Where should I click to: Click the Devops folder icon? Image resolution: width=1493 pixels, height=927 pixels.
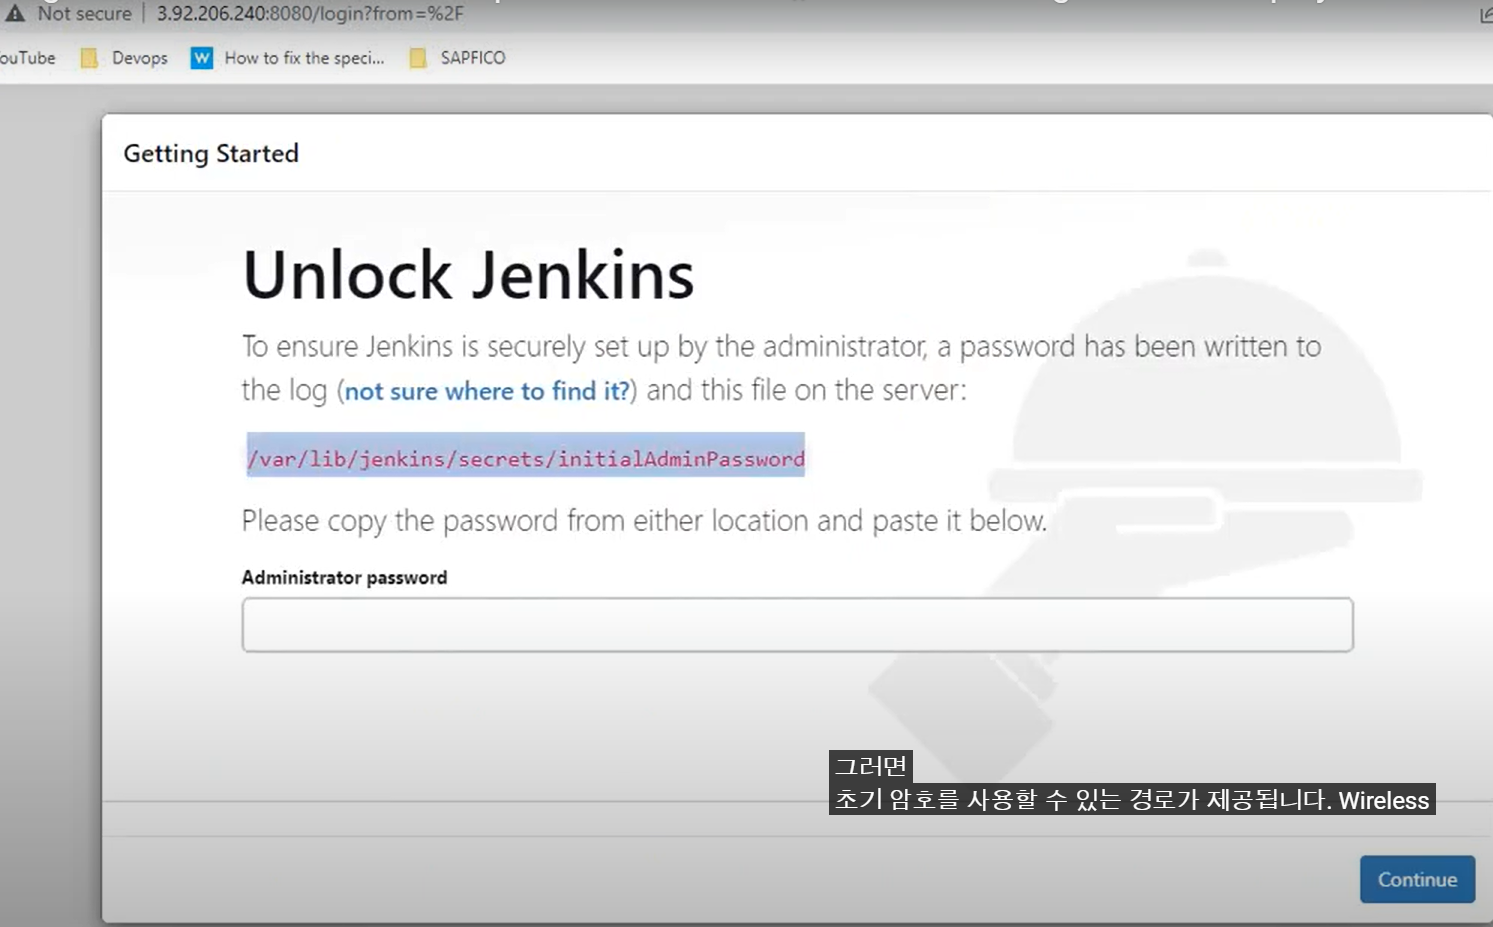[x=89, y=58]
